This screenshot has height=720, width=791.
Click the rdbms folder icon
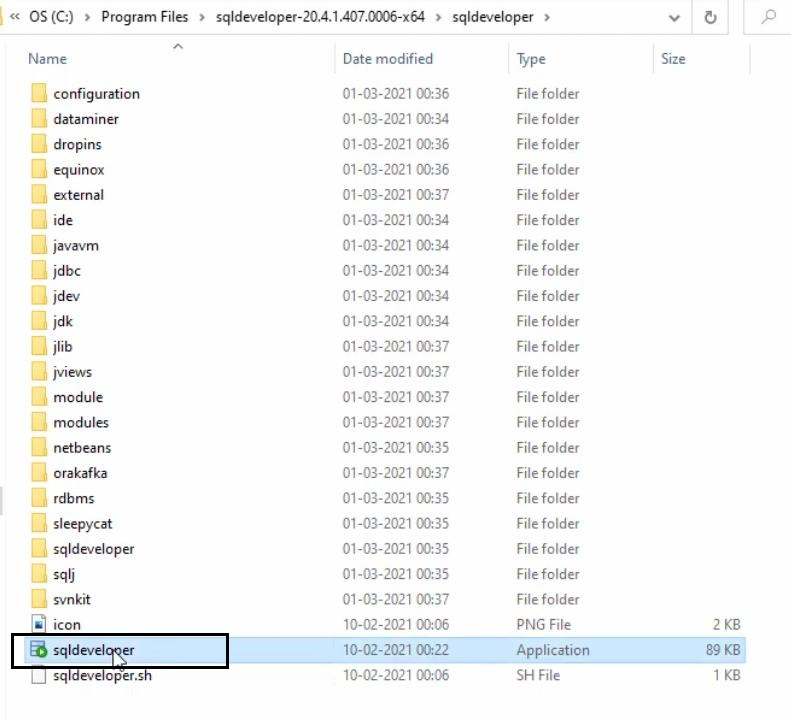(39, 498)
